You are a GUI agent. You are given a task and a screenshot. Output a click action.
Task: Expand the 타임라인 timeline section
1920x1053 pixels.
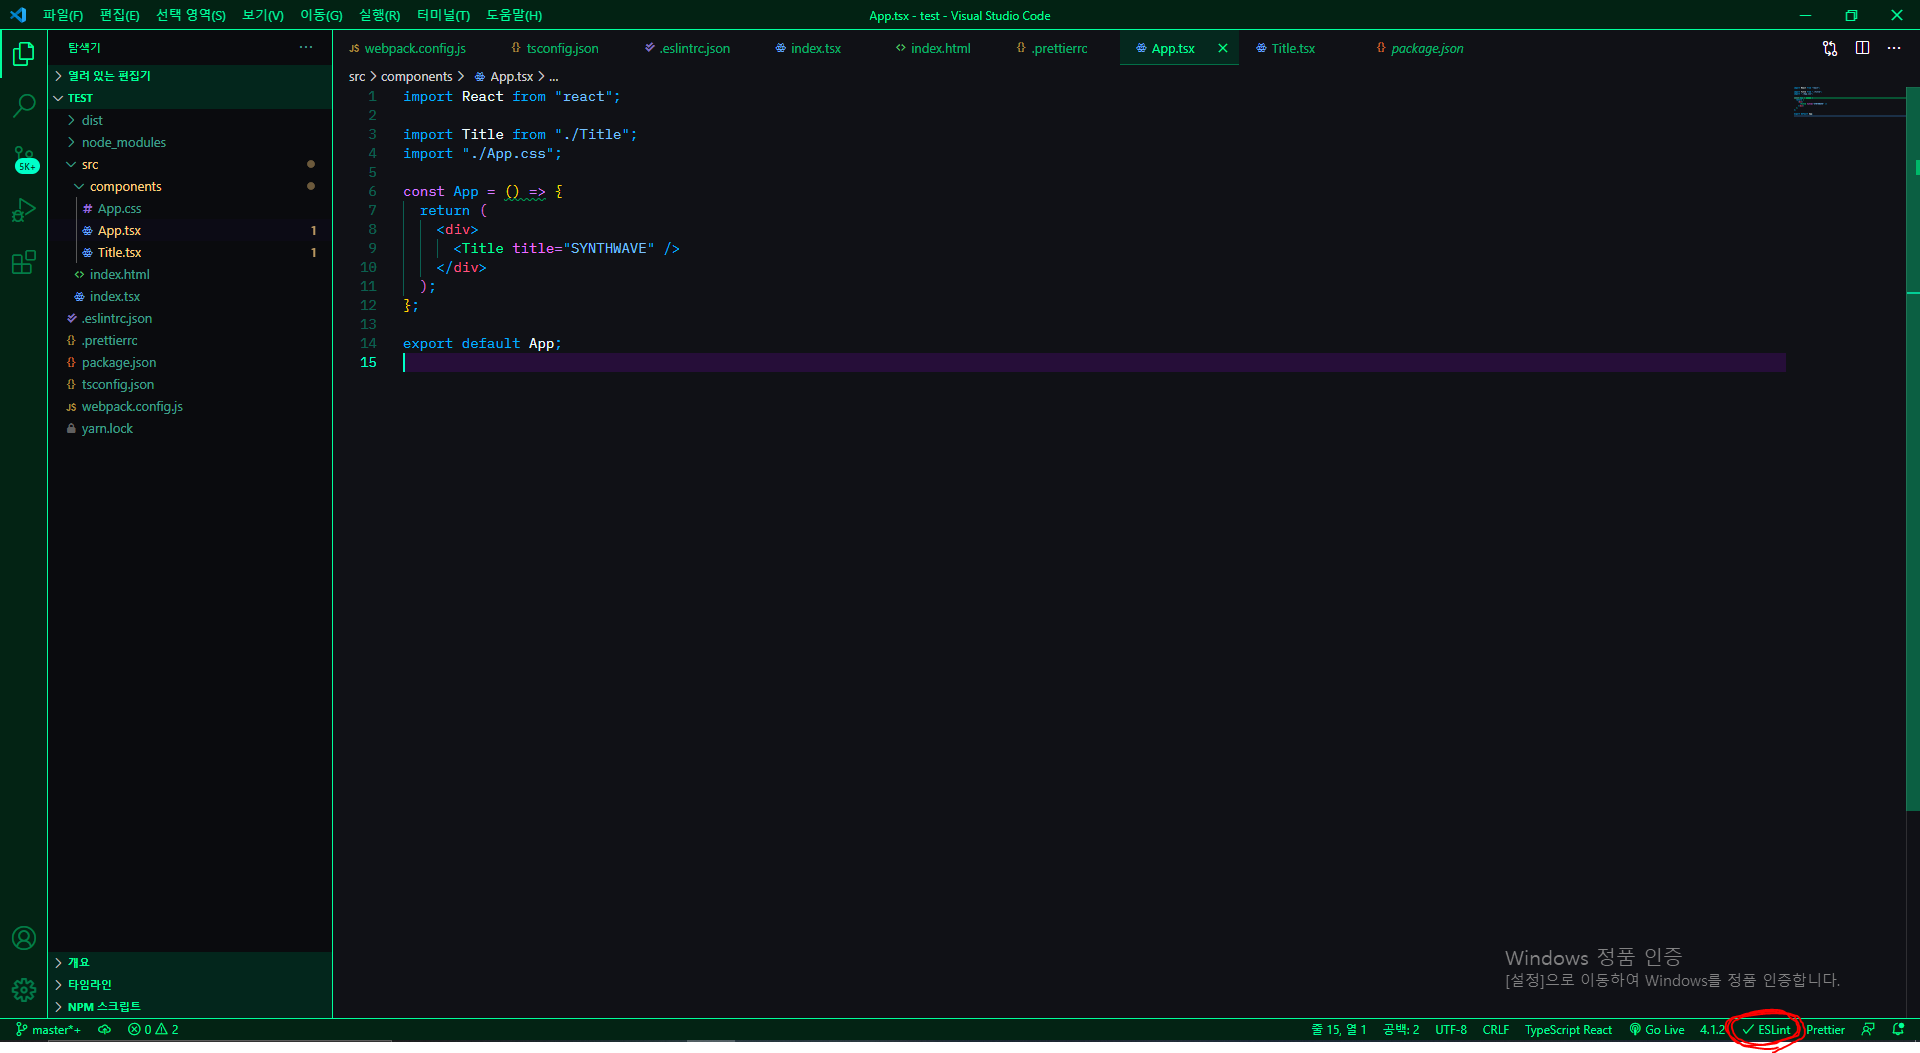190,984
